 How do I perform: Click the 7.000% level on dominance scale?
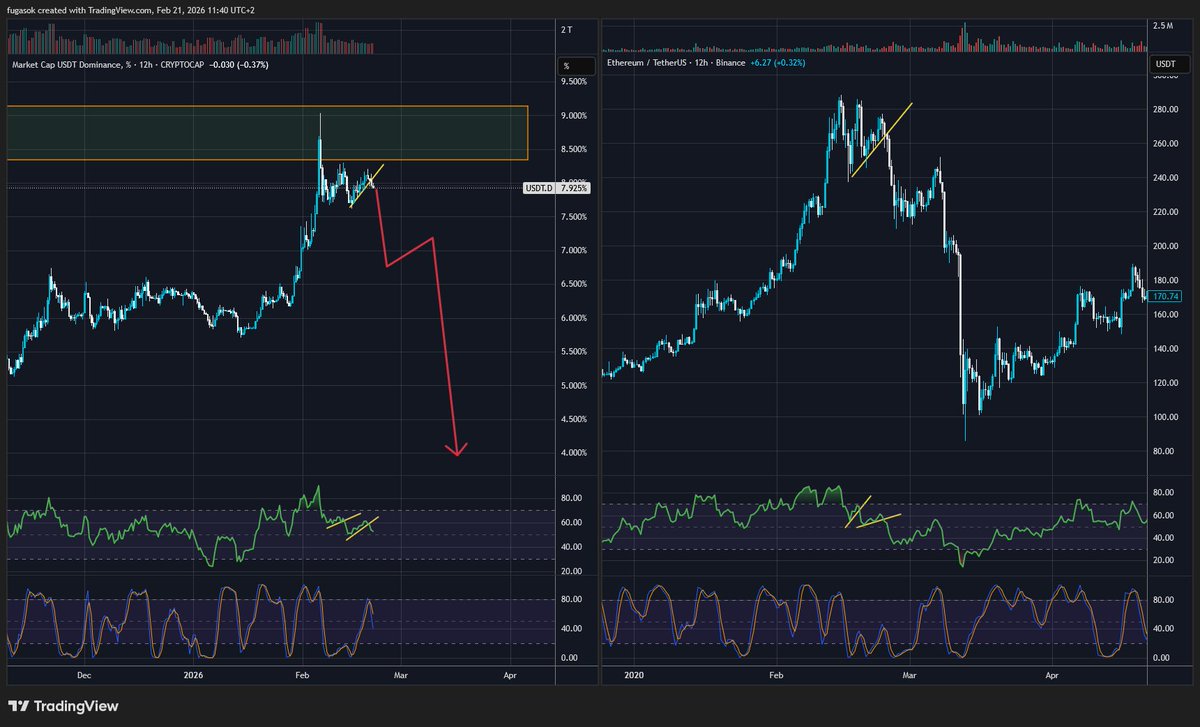pos(575,251)
